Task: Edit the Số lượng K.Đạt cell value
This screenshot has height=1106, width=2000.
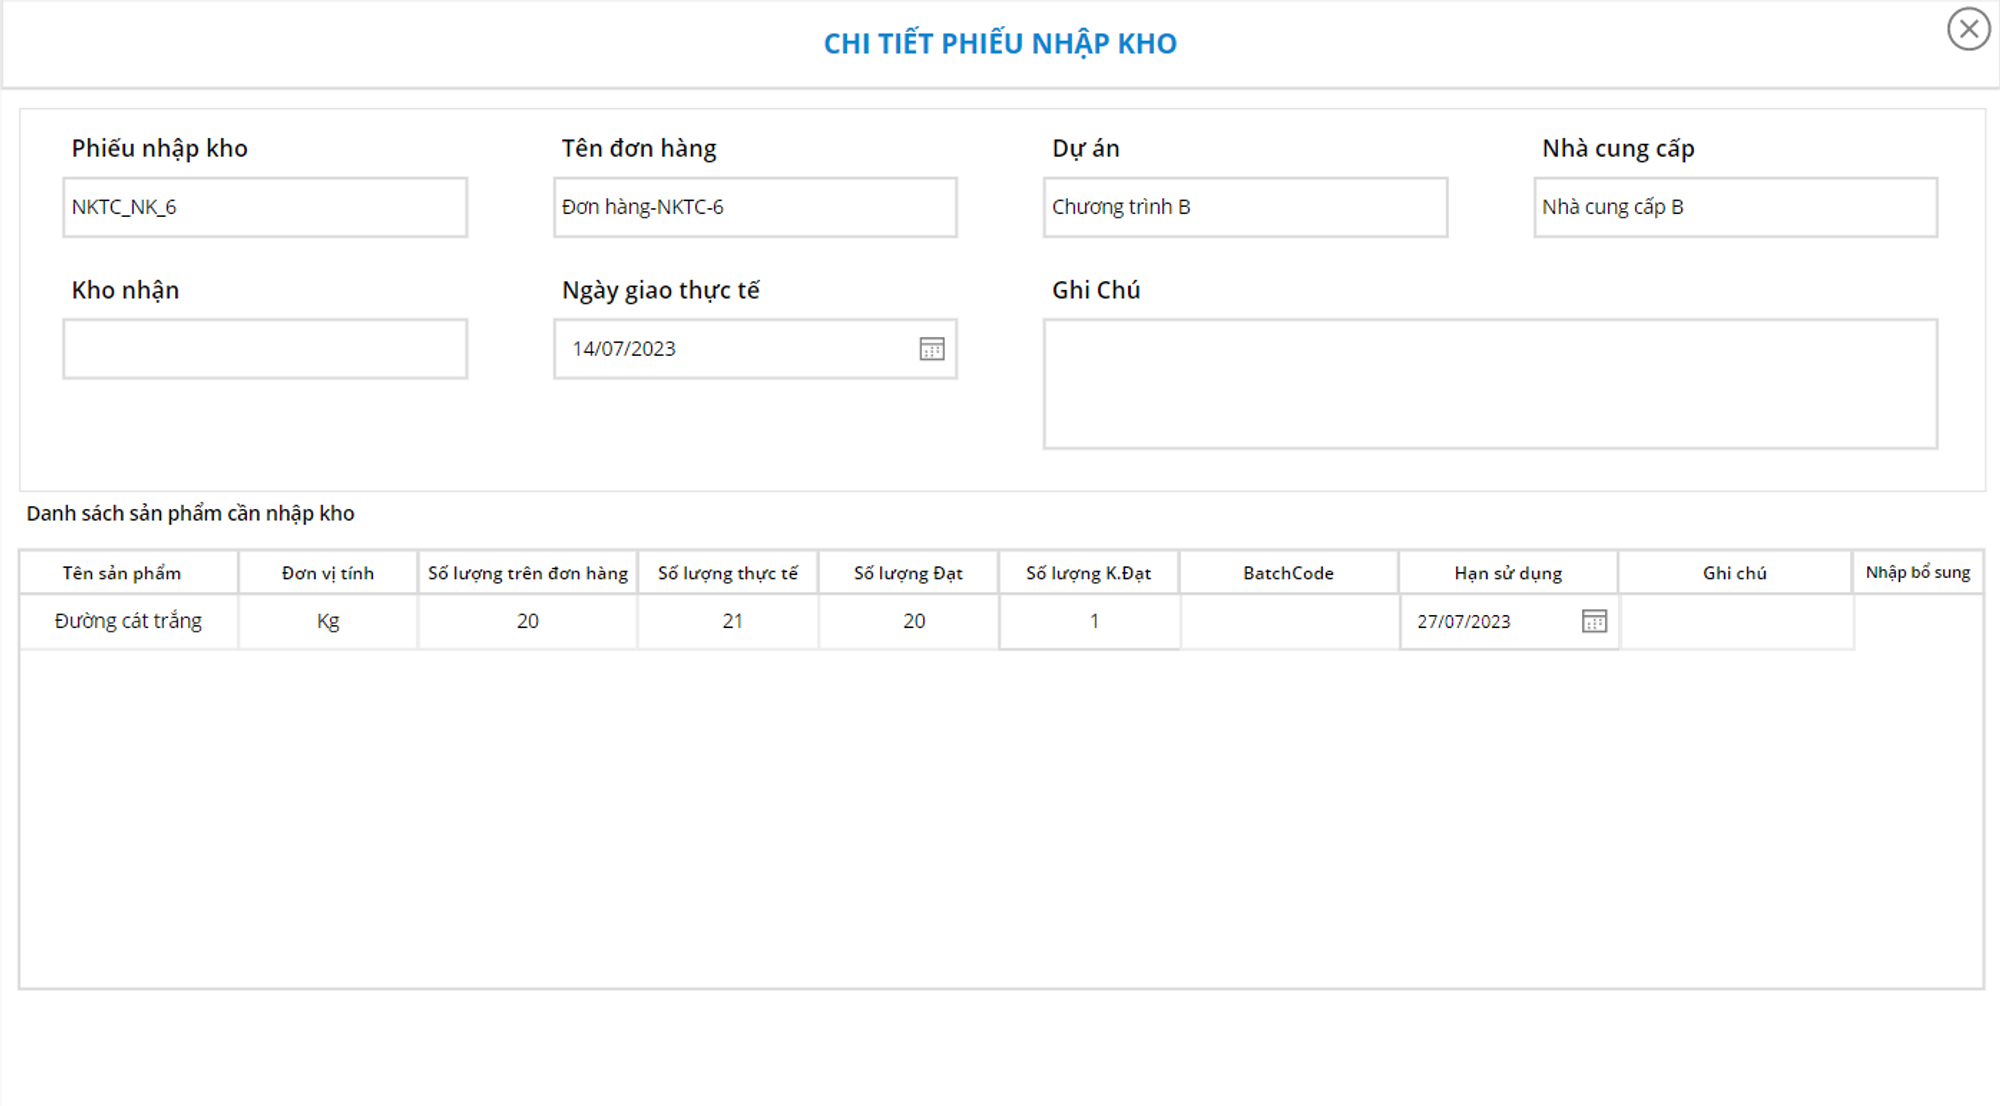Action: [x=1090, y=621]
